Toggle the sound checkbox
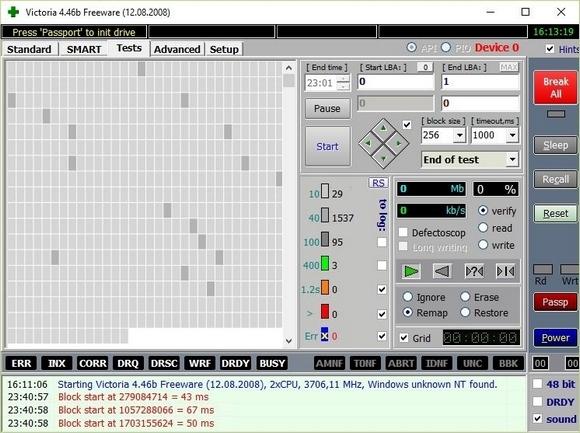The image size is (580, 433). click(x=537, y=419)
